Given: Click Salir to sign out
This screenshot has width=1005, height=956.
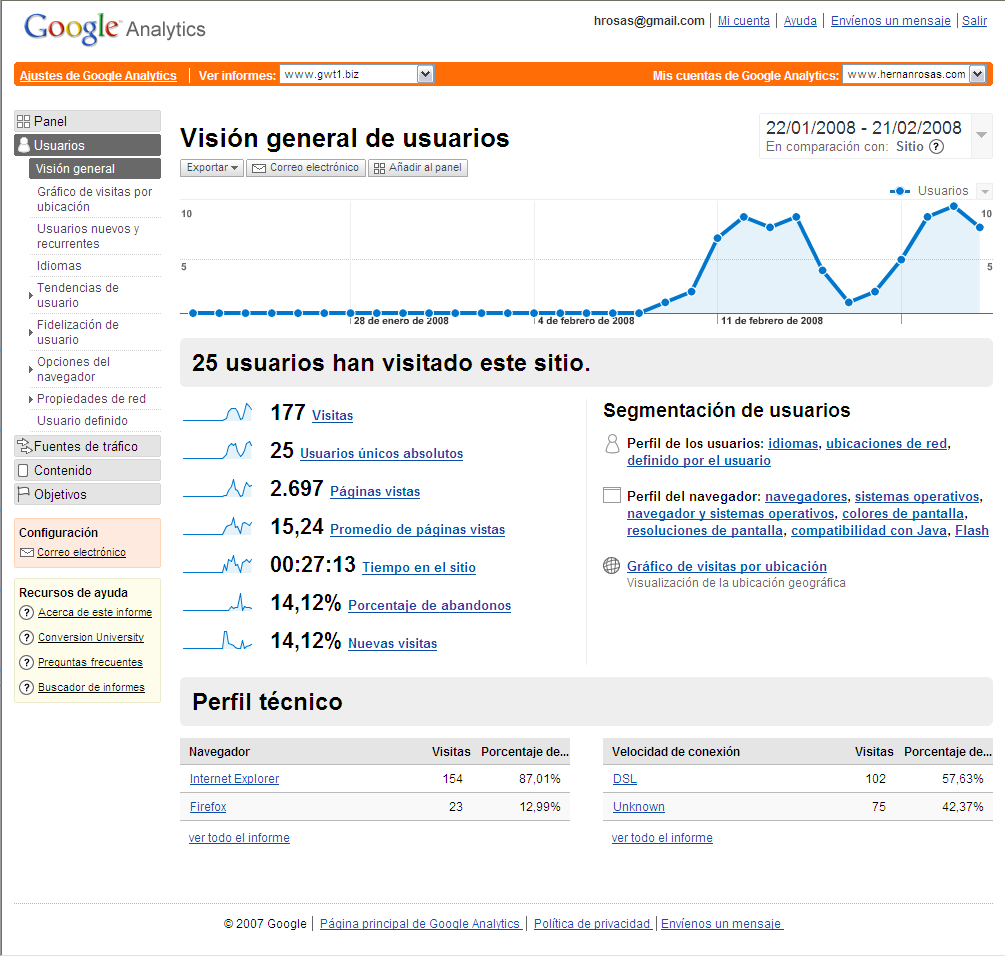Looking at the screenshot, I should click(974, 21).
